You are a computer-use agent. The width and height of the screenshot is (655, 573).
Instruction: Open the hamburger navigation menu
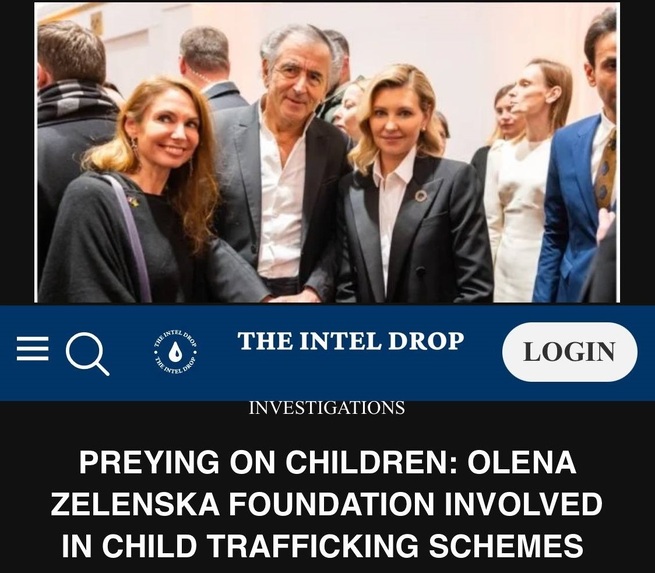tap(33, 348)
